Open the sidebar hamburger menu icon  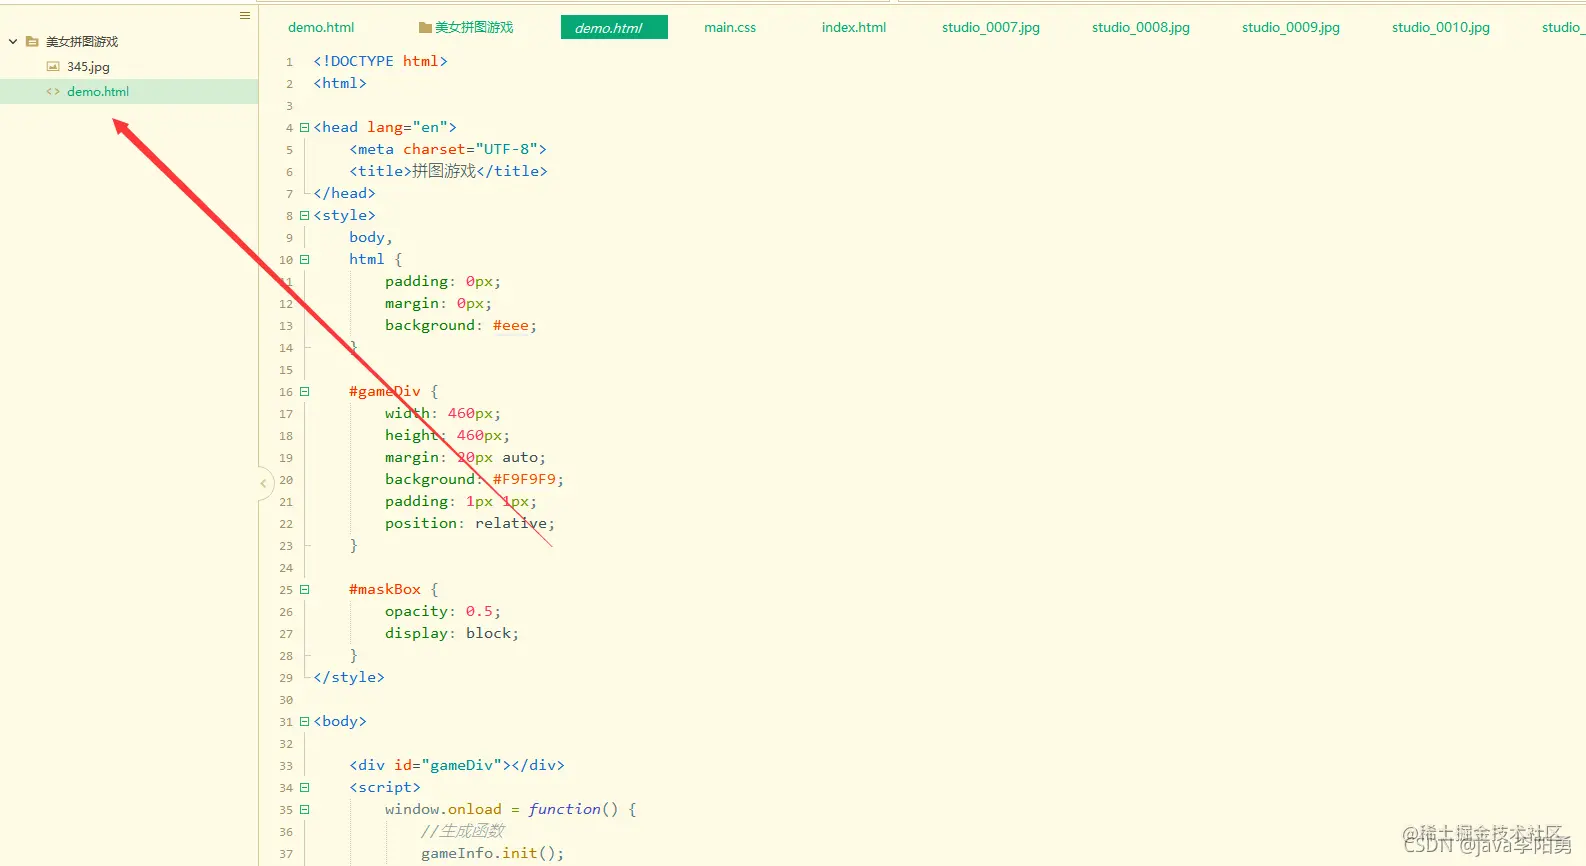tap(245, 15)
